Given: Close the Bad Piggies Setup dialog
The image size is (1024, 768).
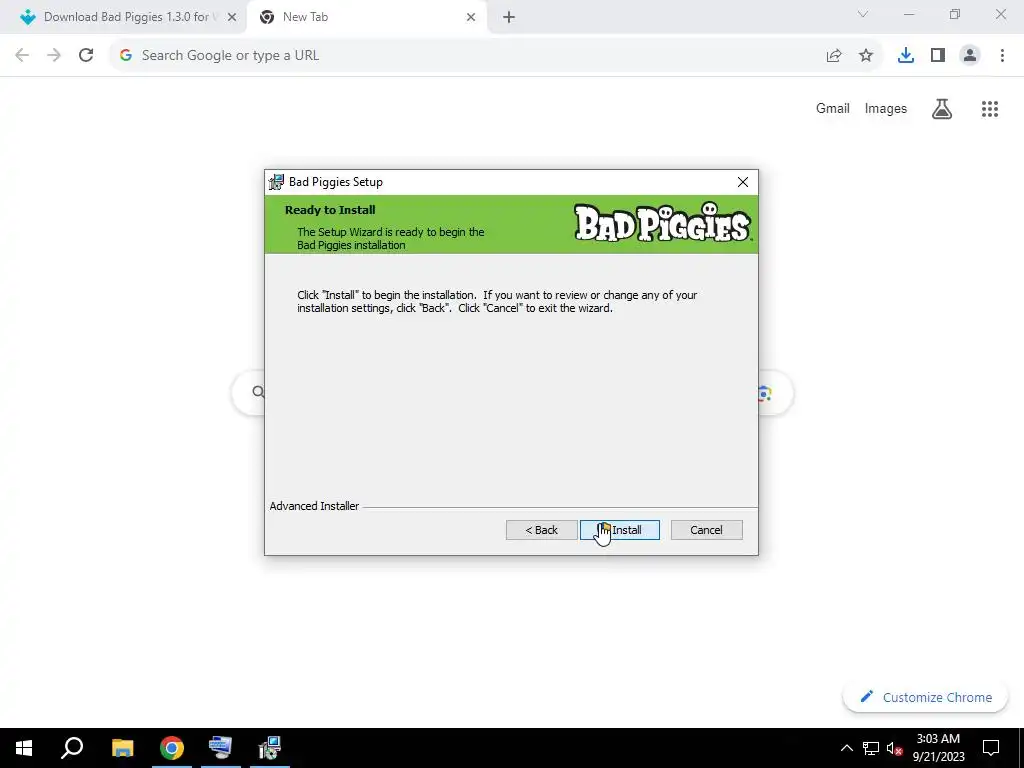Looking at the screenshot, I should (x=743, y=182).
